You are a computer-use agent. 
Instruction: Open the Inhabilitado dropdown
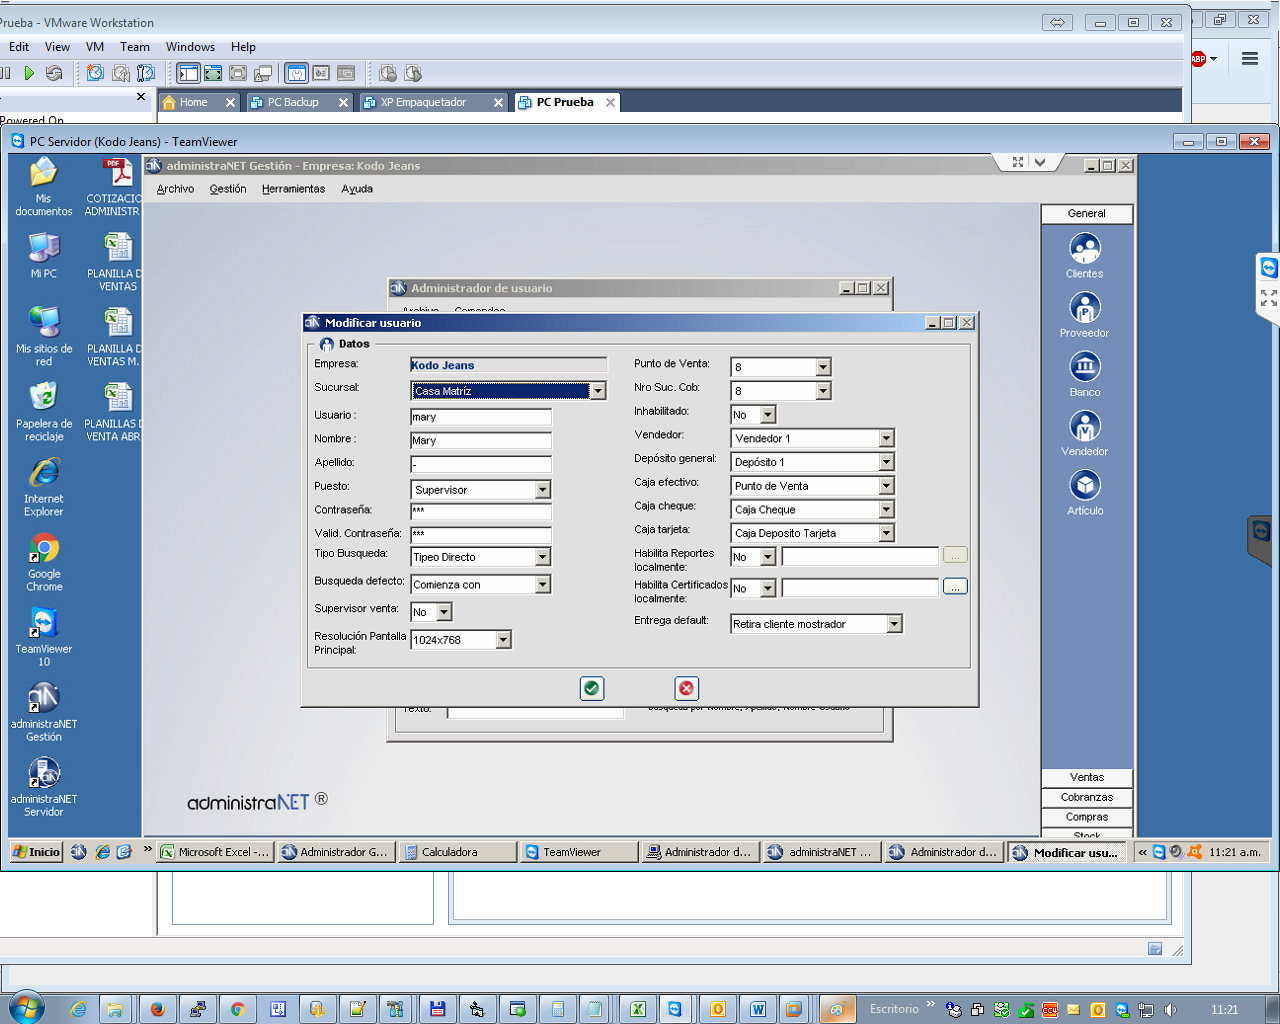(768, 415)
